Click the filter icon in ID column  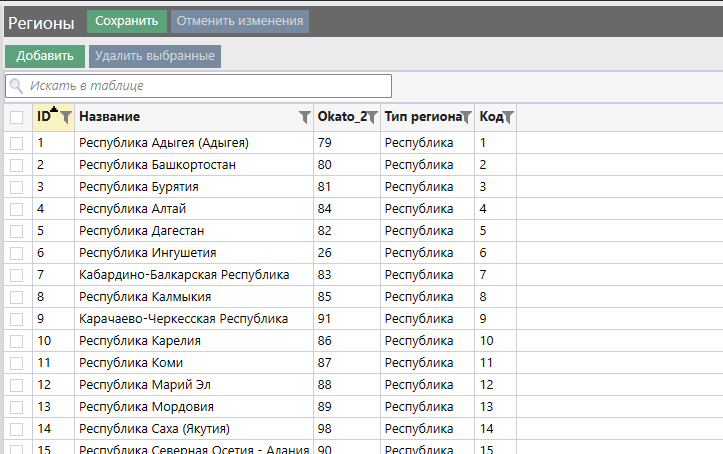point(66,118)
